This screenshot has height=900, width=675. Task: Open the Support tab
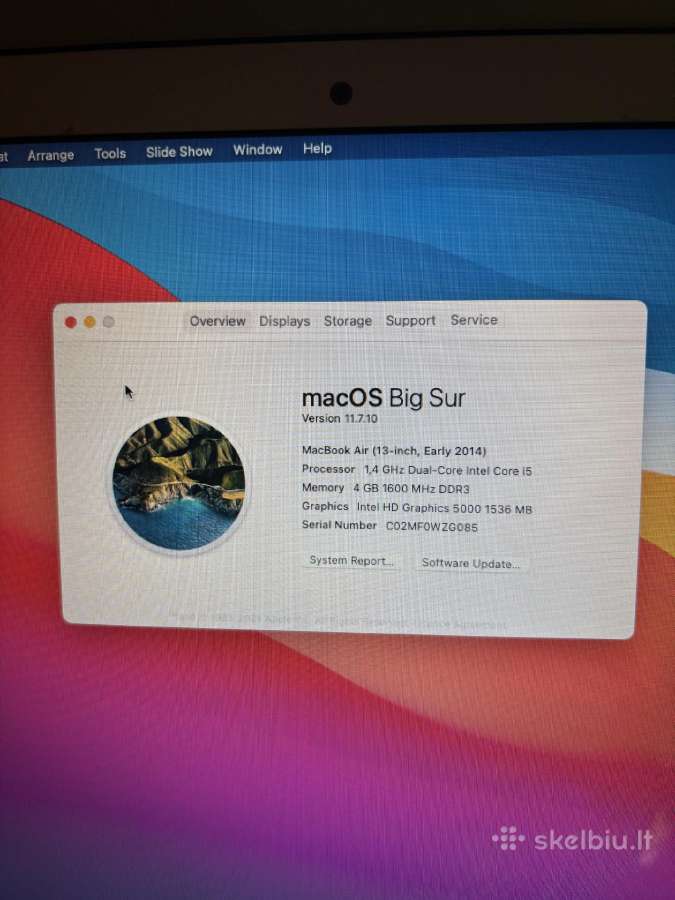click(x=410, y=320)
